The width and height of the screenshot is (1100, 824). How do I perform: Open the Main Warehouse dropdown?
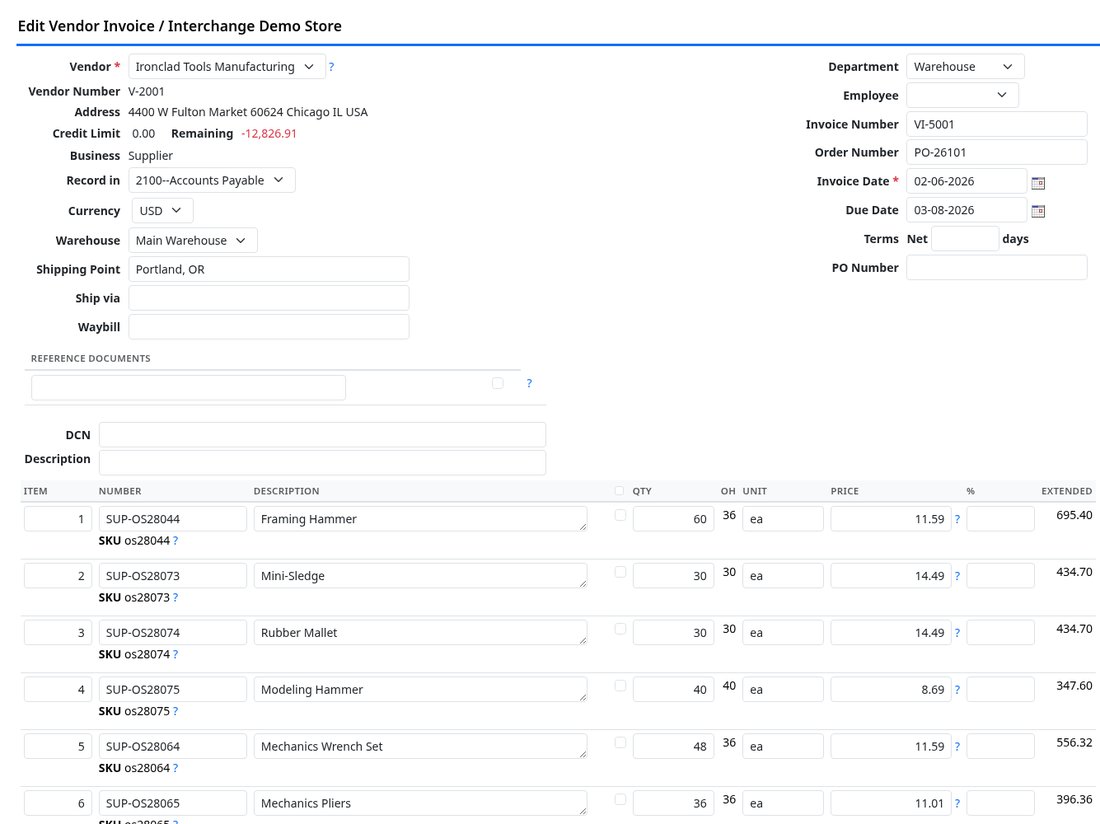coord(193,241)
